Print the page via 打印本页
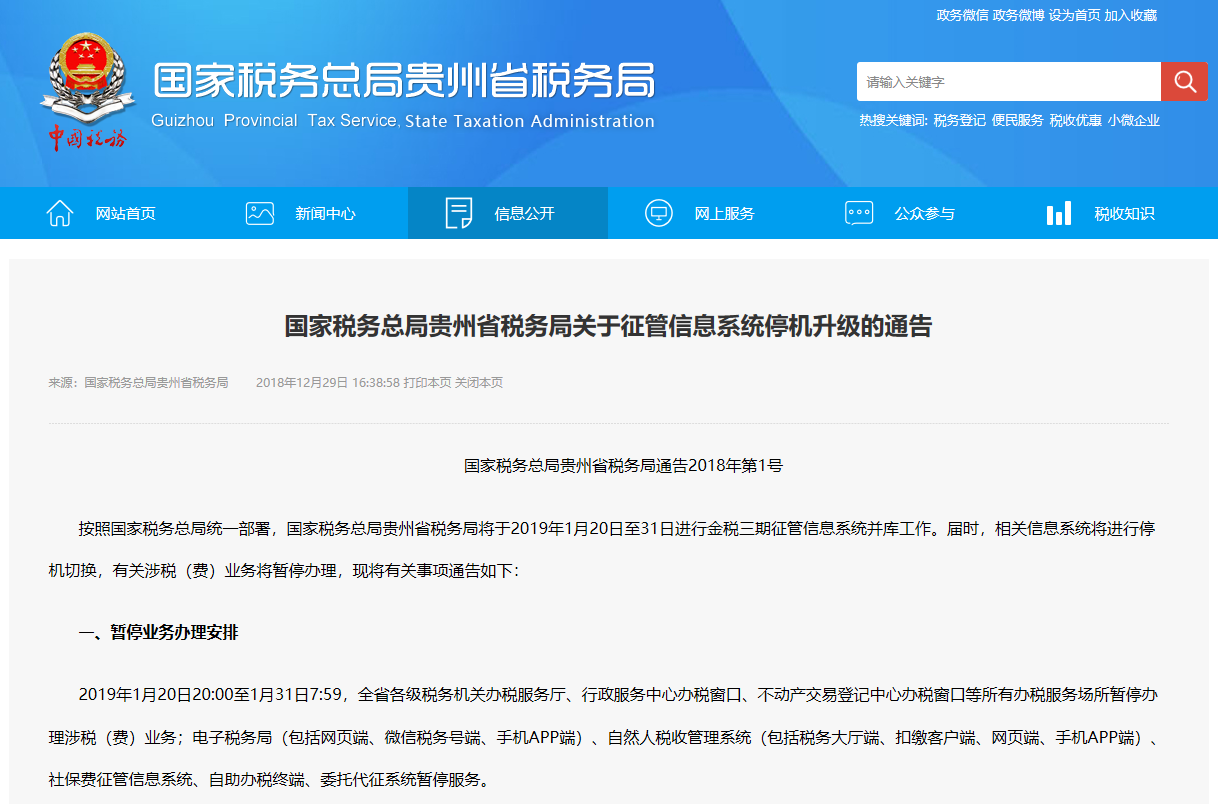 coord(427,383)
